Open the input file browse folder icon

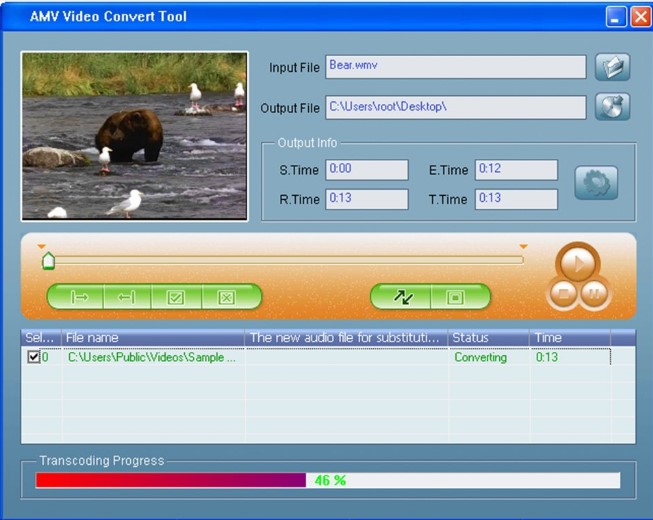[612, 67]
